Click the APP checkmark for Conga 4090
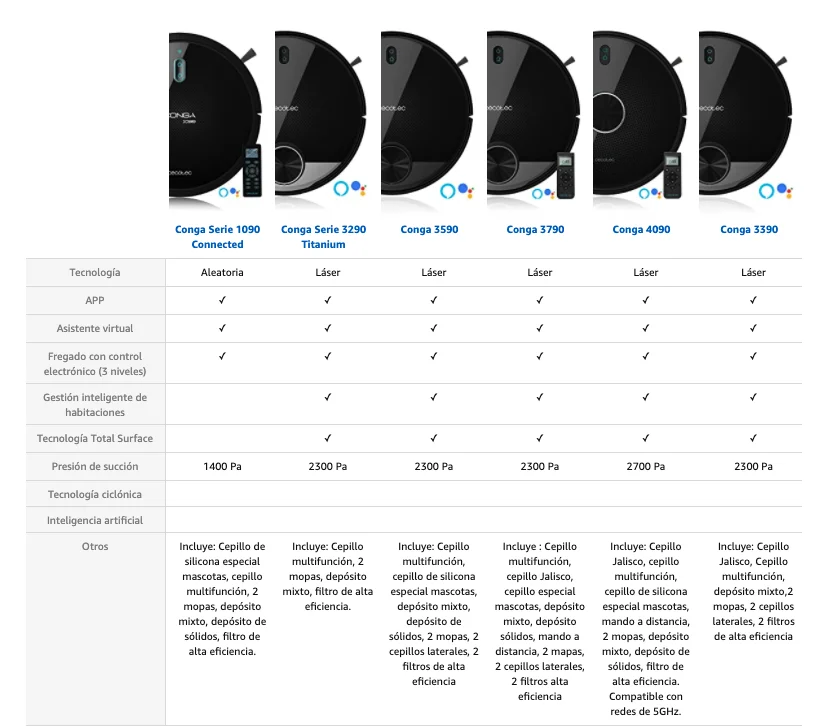Image resolution: width=816 pixels, height=726 pixels. tap(646, 300)
